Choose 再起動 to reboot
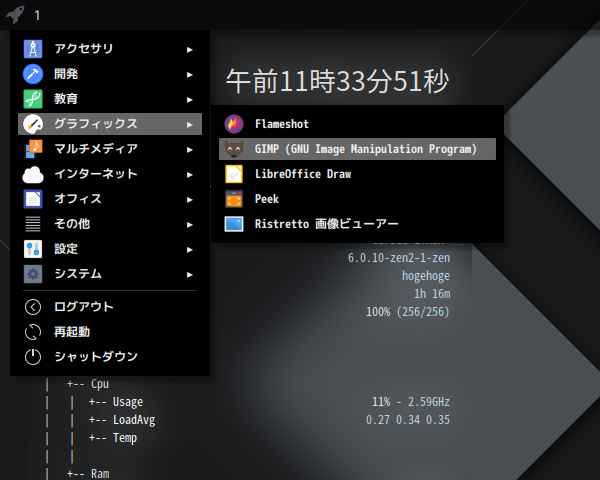Screen dimensions: 600x480 [110, 332]
